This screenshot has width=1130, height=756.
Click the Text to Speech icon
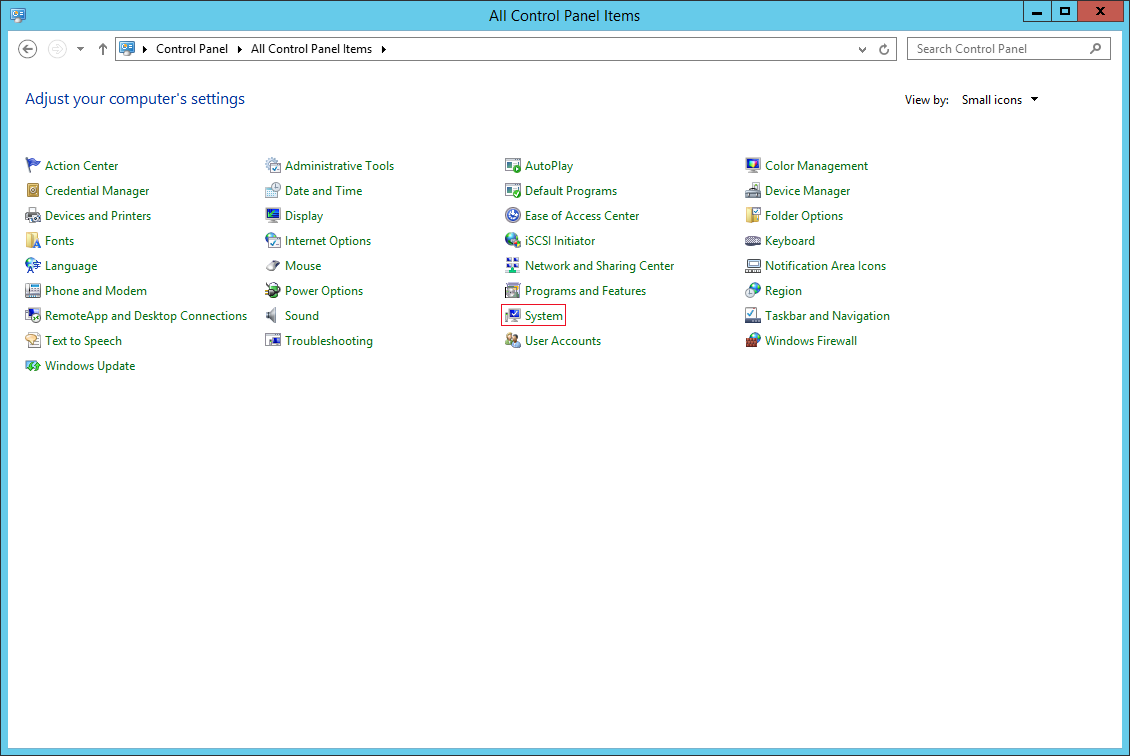[32, 340]
